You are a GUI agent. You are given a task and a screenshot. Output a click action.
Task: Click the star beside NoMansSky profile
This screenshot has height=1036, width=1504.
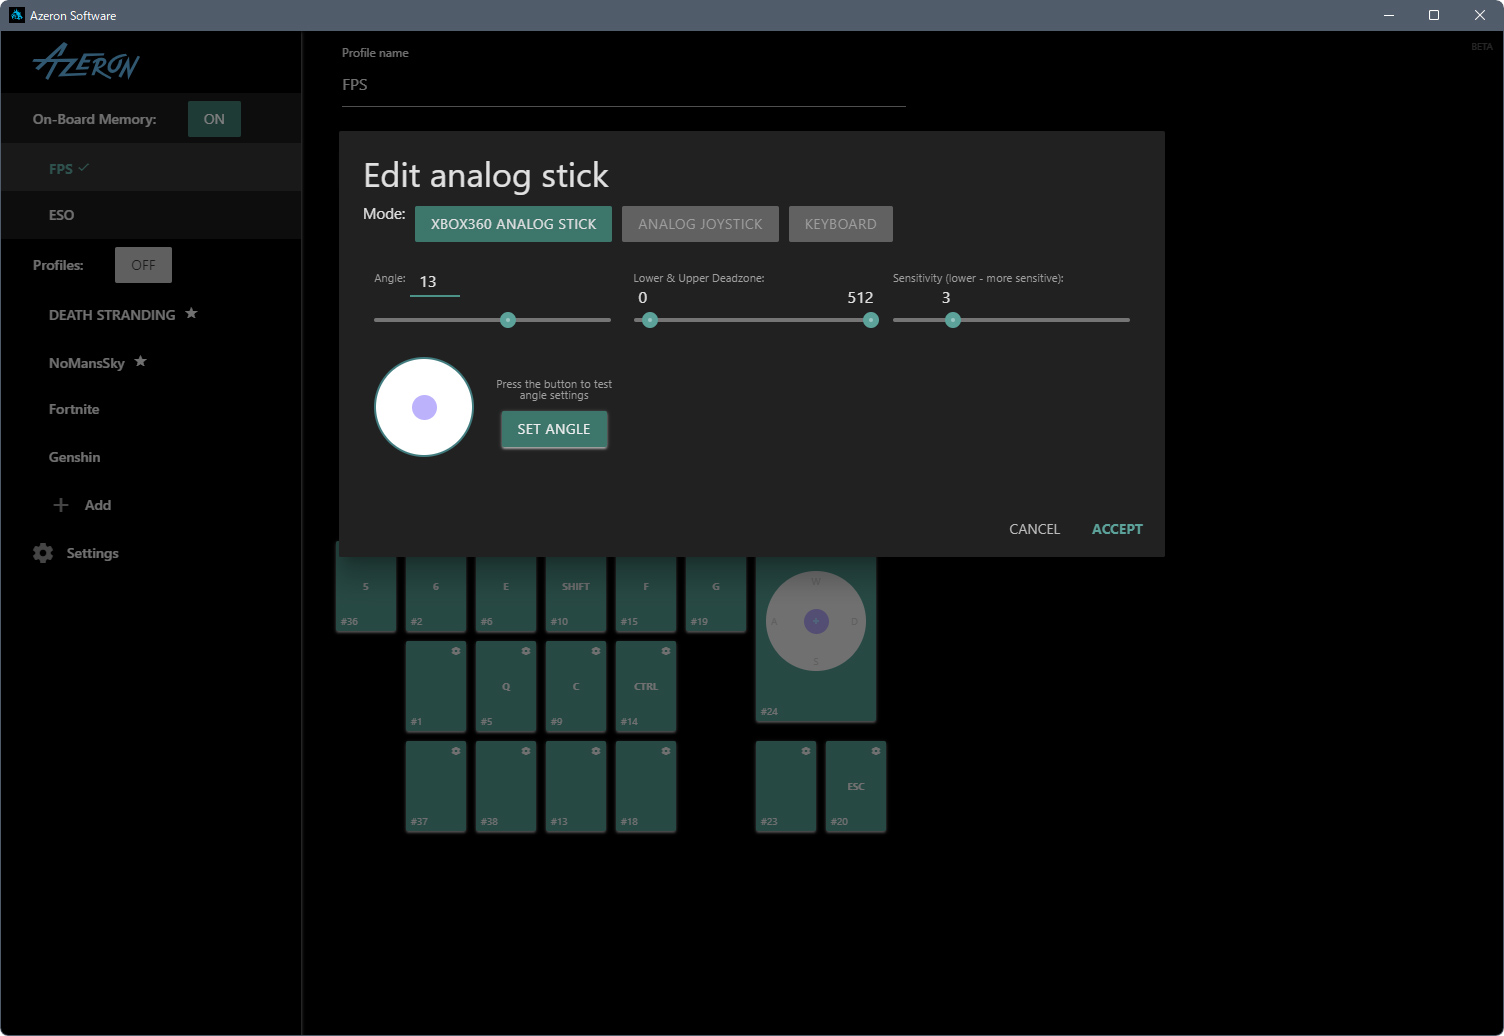[x=141, y=361]
